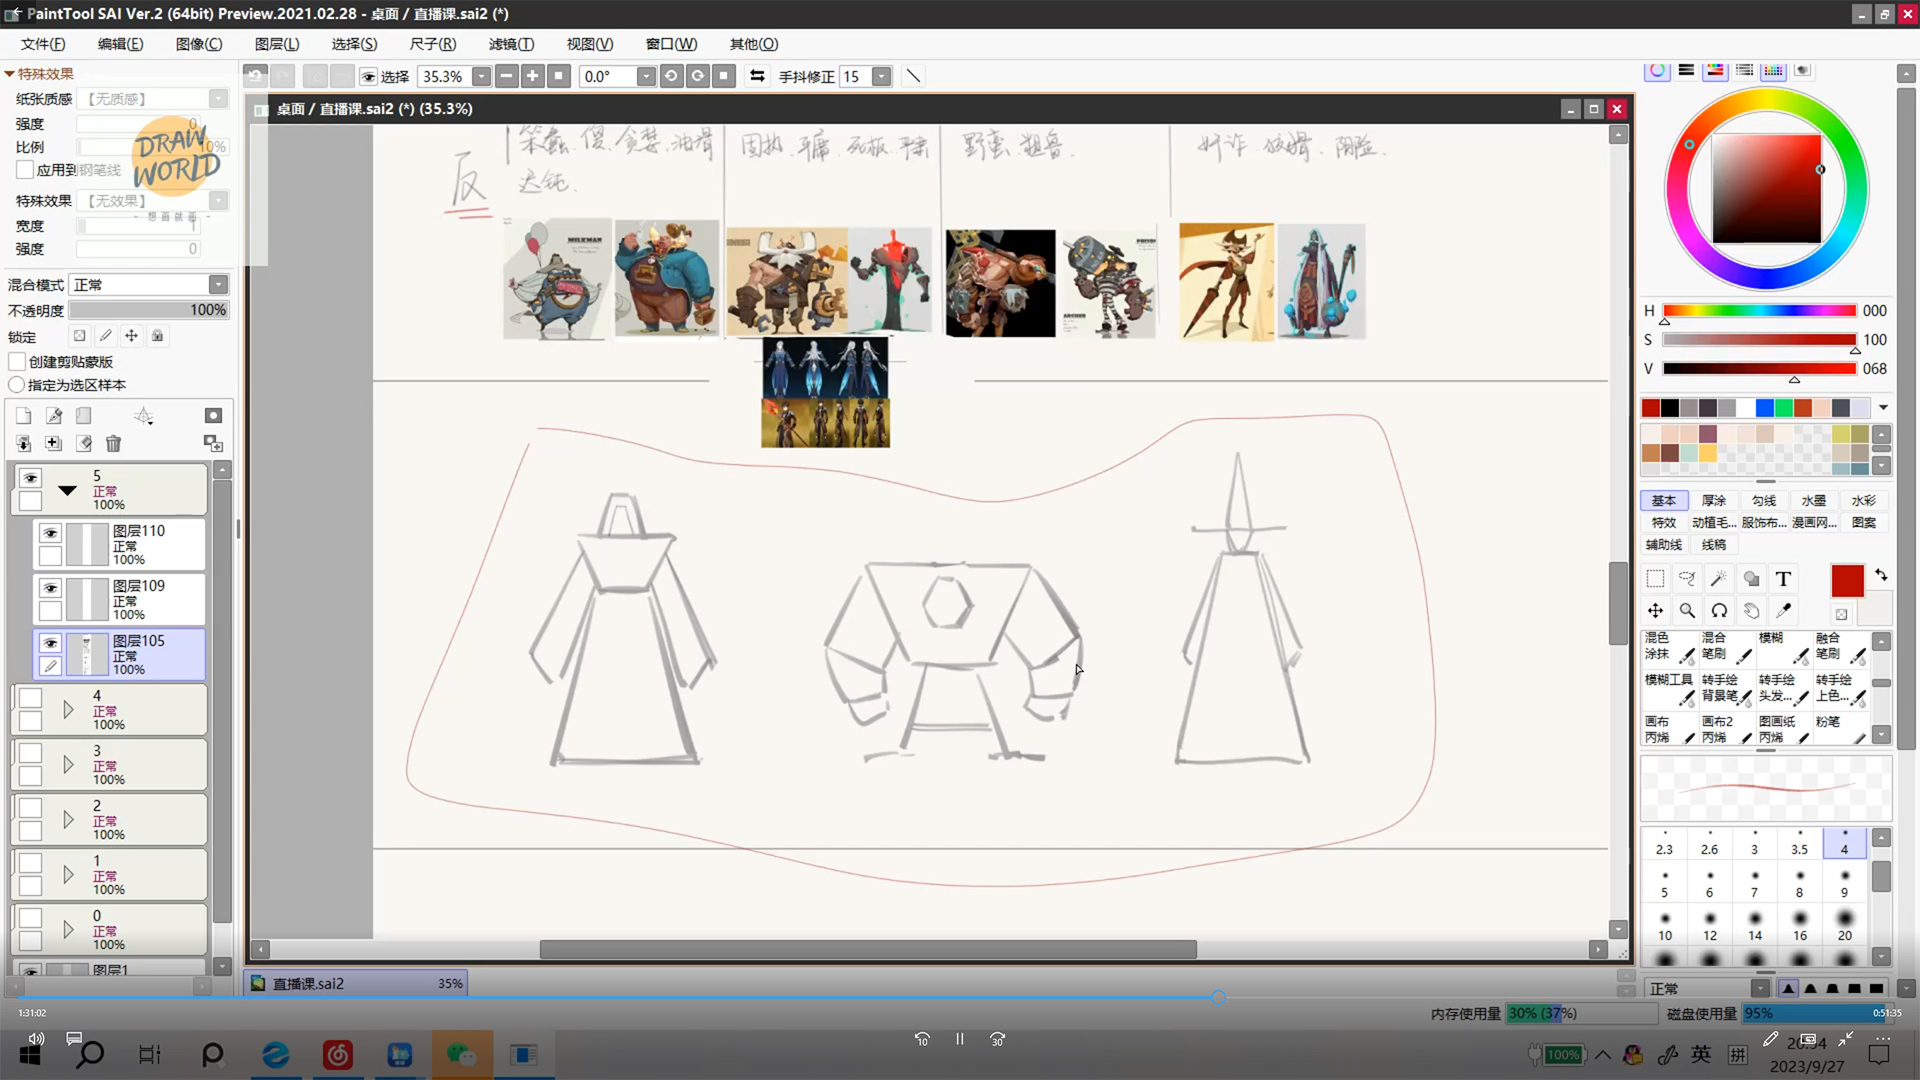The width and height of the screenshot is (1920, 1080).
Task: Choose brush size 8
Action: (1799, 884)
